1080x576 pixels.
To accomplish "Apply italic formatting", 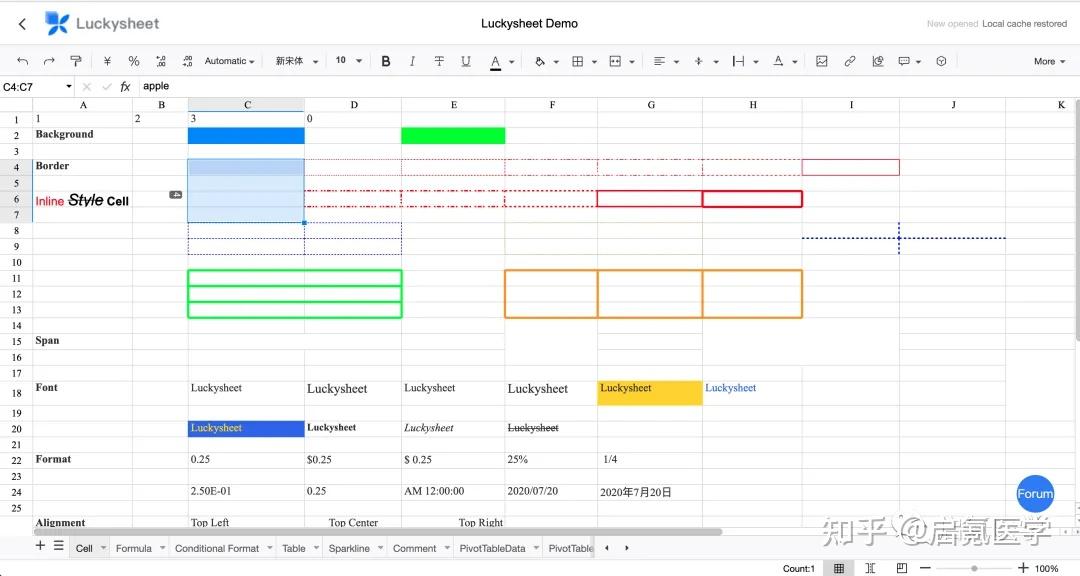I will point(412,61).
